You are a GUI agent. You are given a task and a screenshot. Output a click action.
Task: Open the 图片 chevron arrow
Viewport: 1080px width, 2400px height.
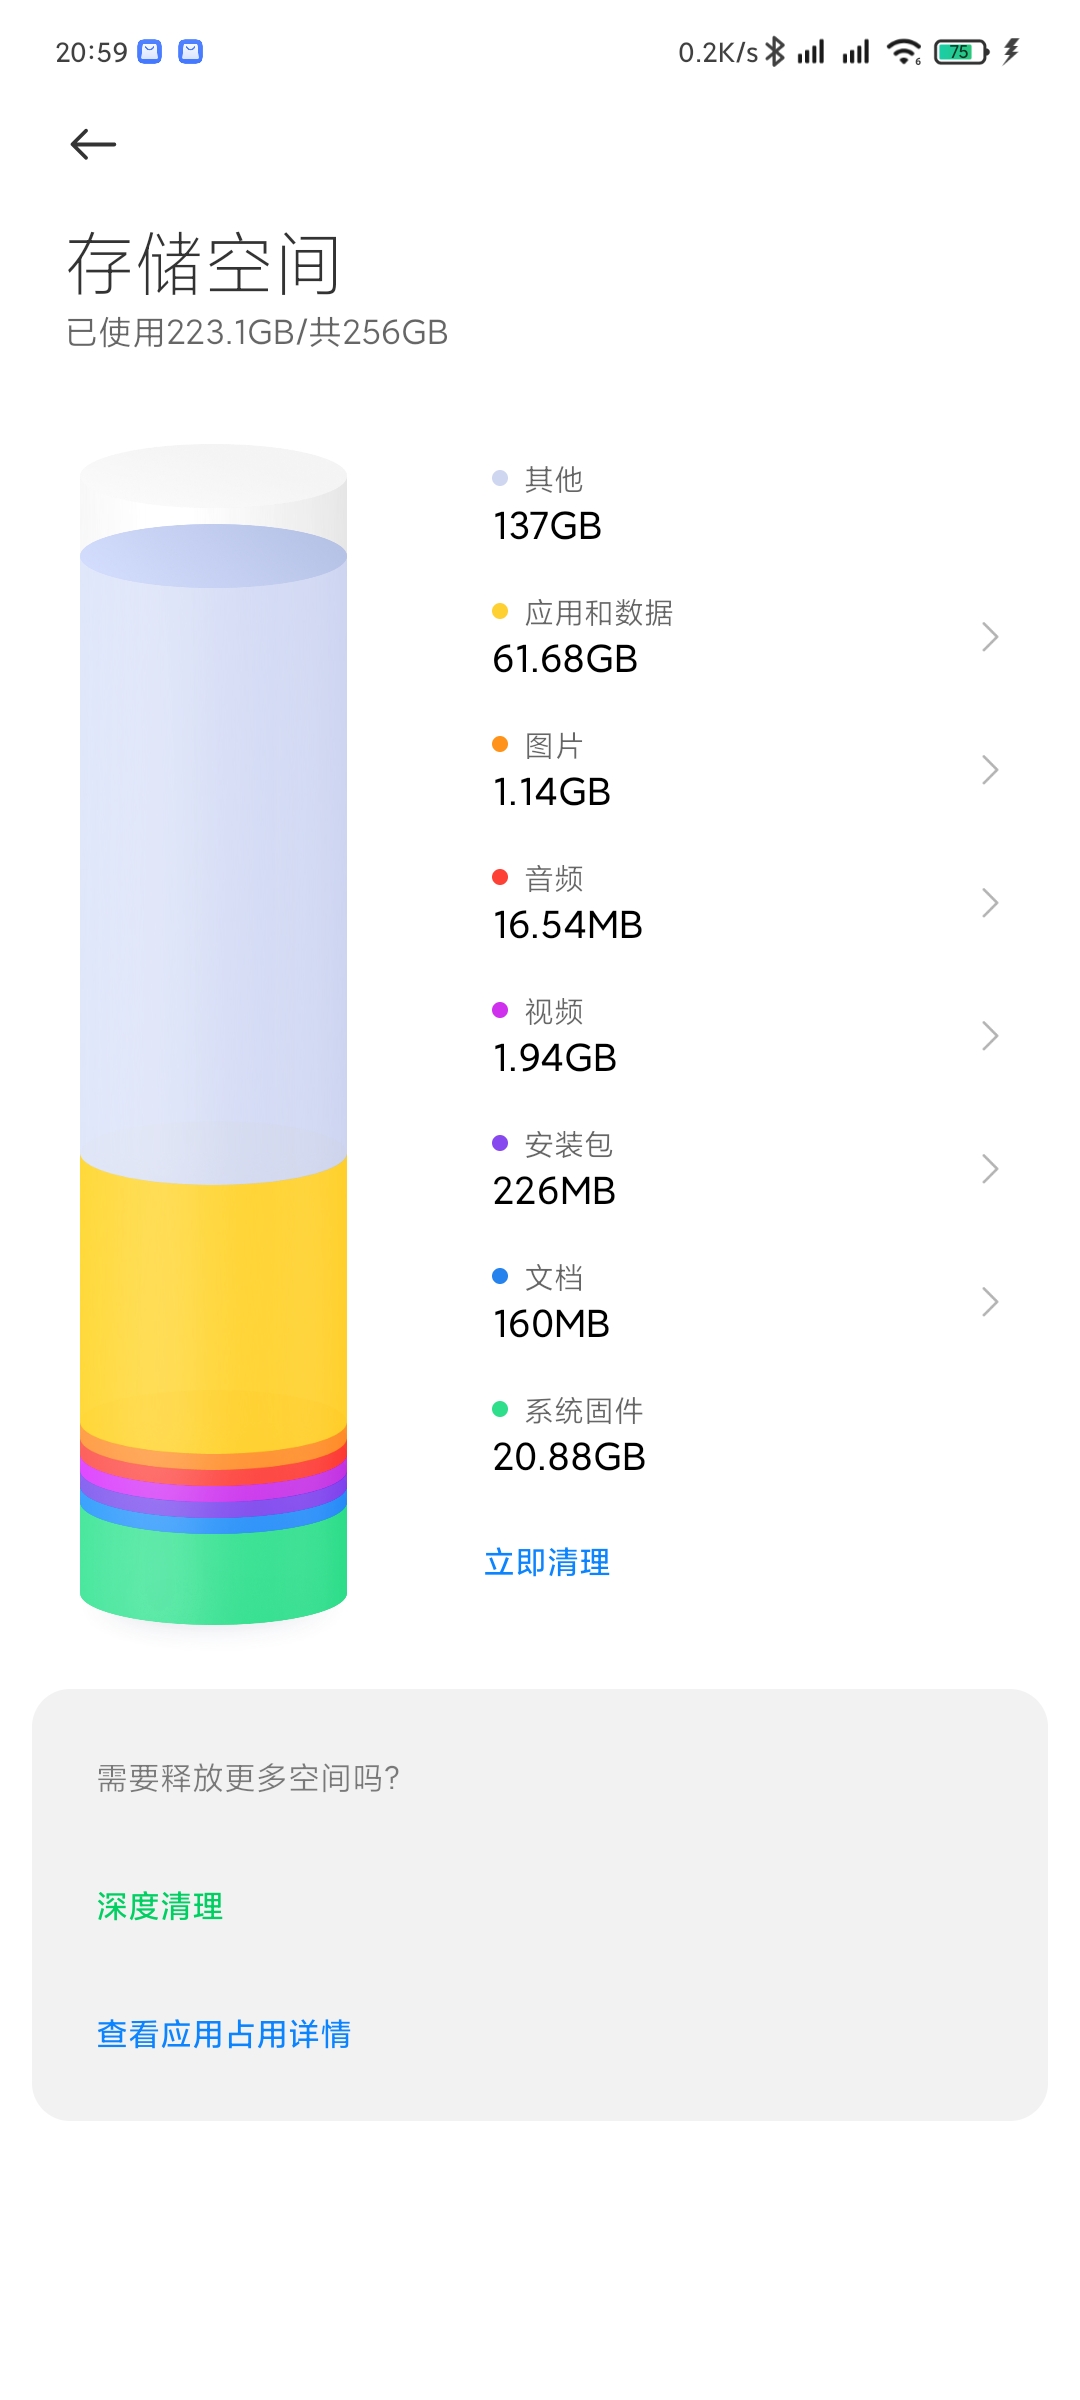(x=990, y=770)
